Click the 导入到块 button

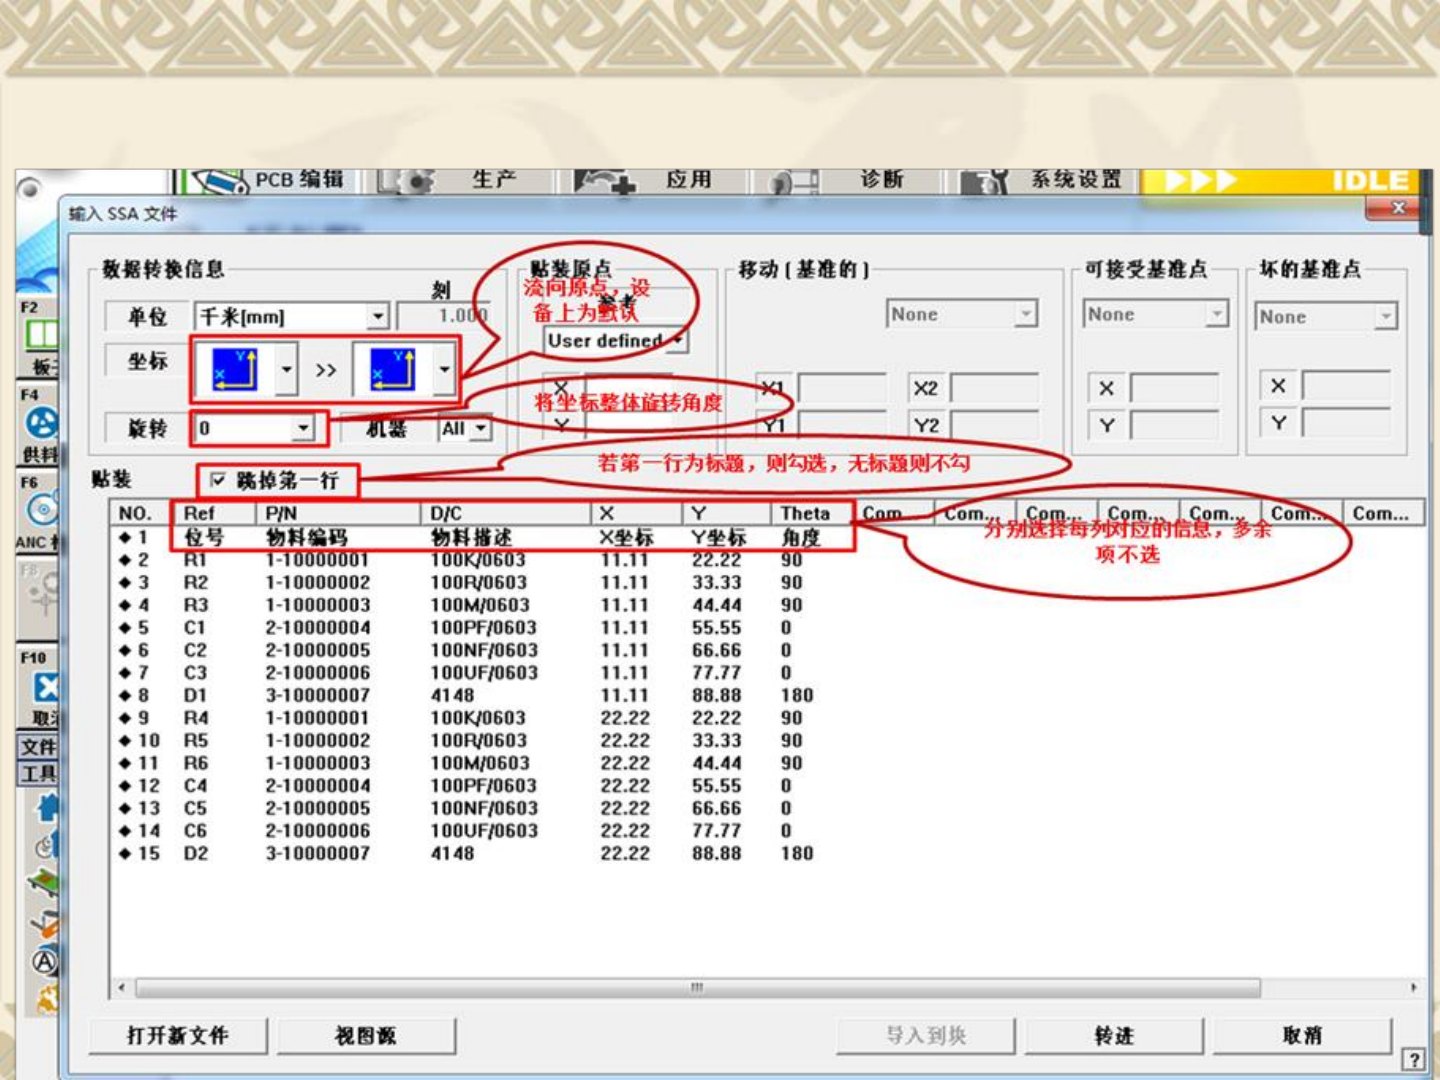926,1036
